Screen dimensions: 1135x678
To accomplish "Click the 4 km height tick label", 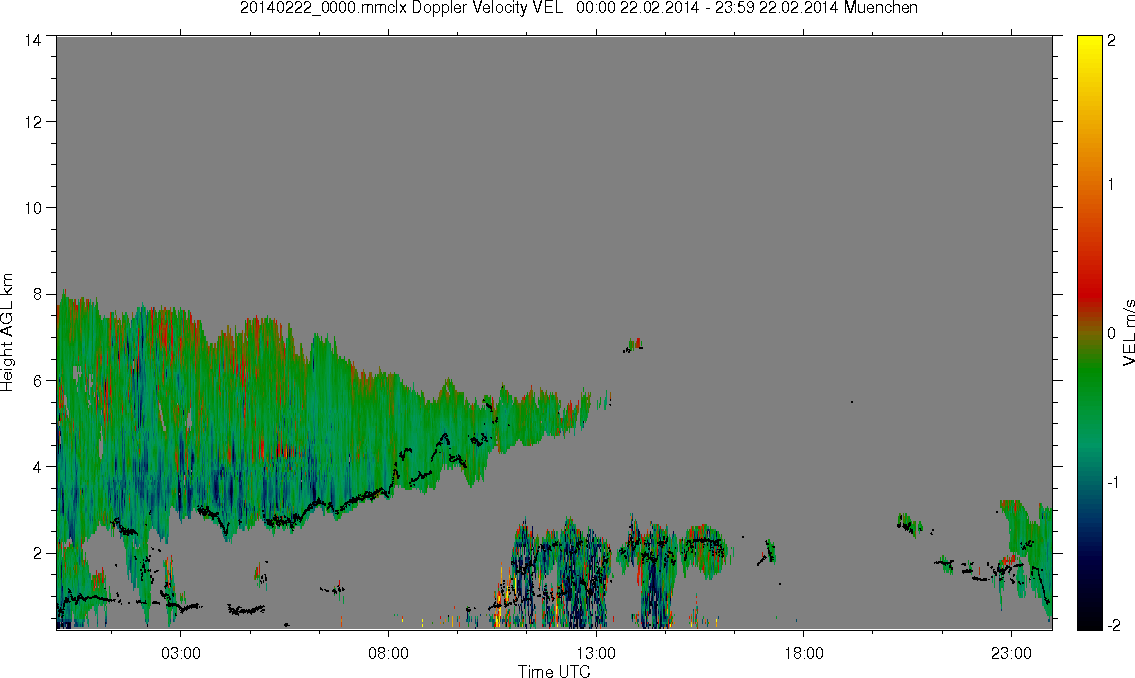I will tap(36, 467).
